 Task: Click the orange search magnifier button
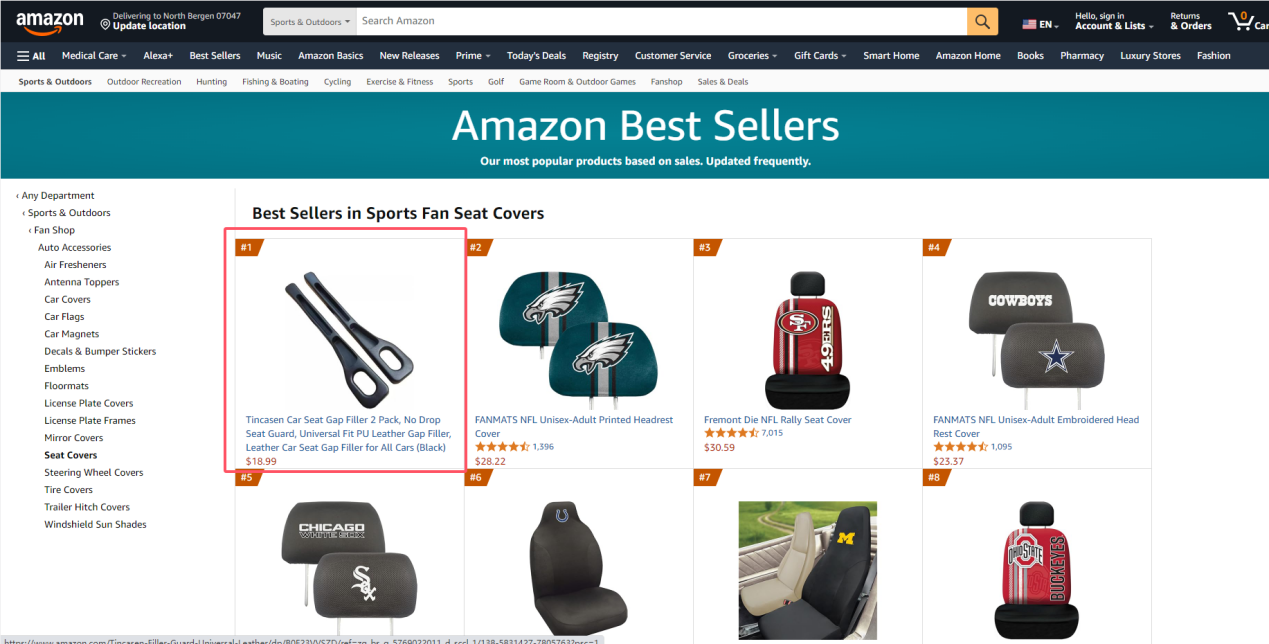point(982,21)
